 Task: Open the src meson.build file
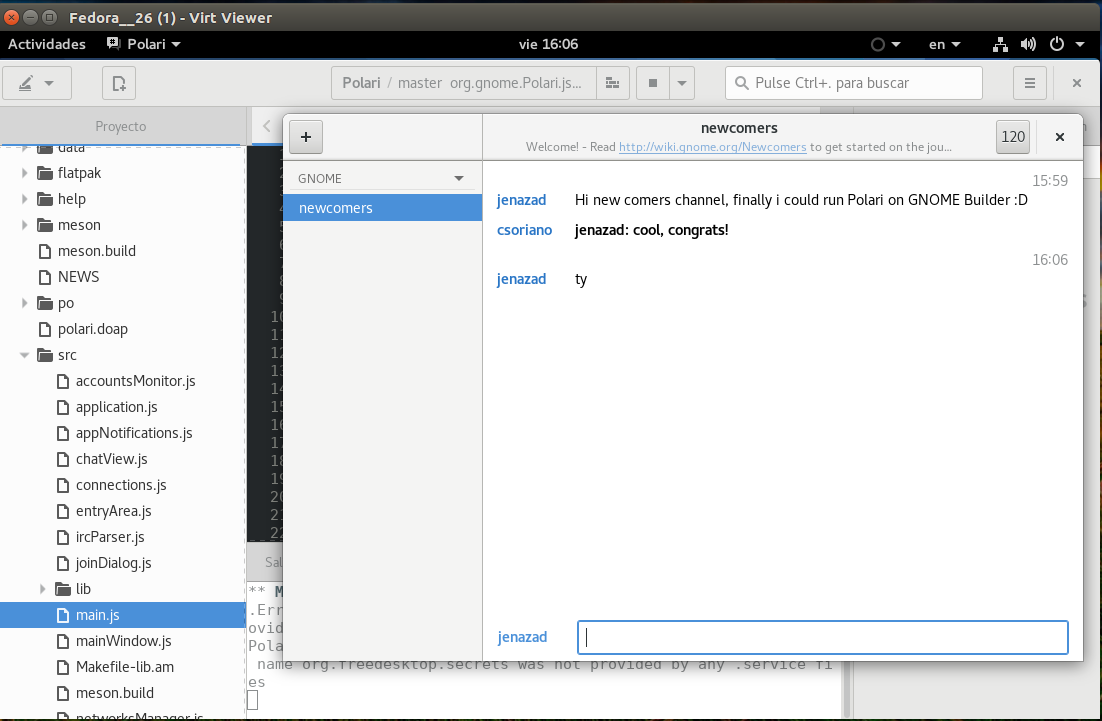(x=115, y=693)
